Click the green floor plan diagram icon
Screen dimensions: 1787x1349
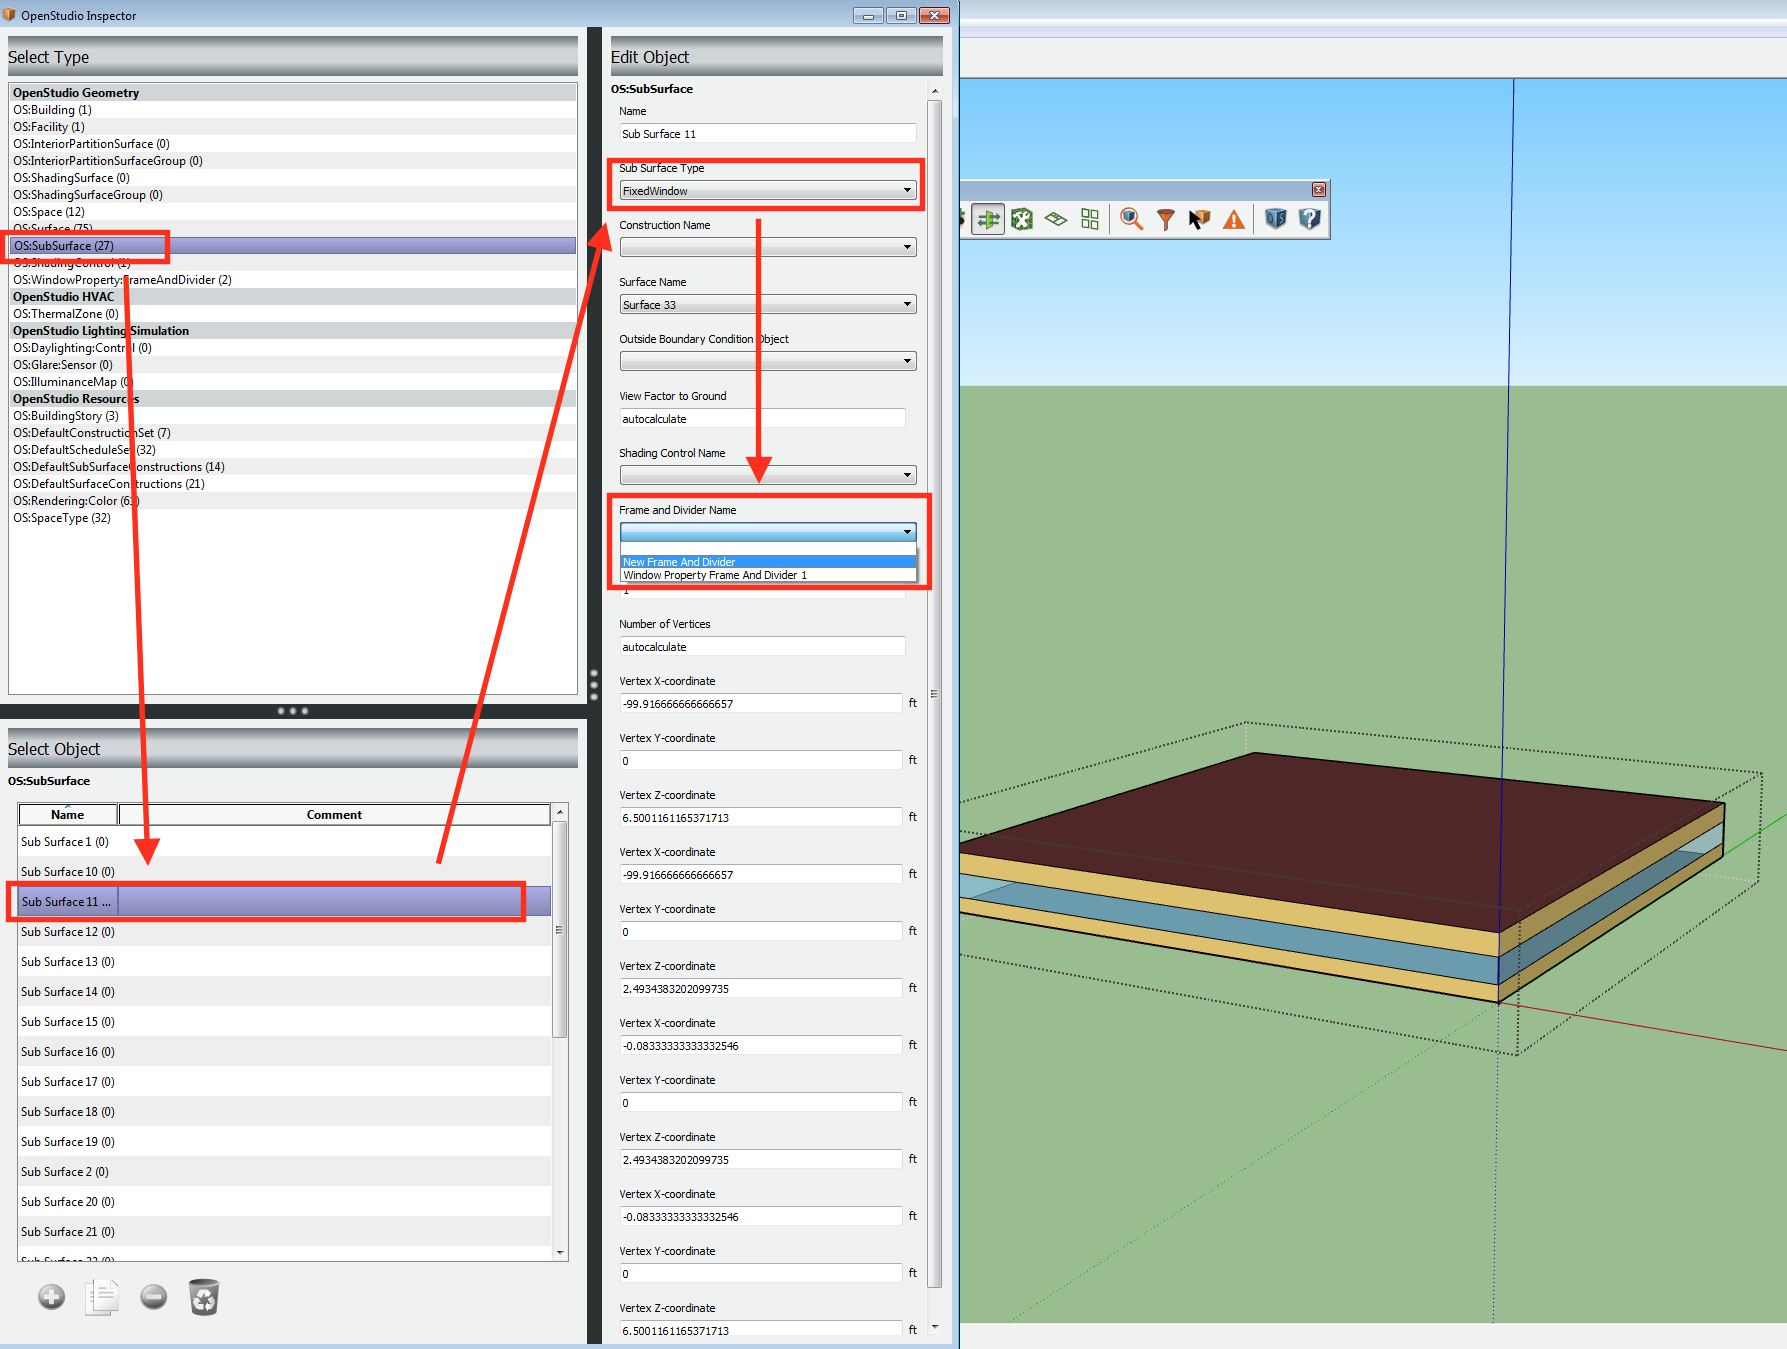pyautogui.click(x=1056, y=219)
